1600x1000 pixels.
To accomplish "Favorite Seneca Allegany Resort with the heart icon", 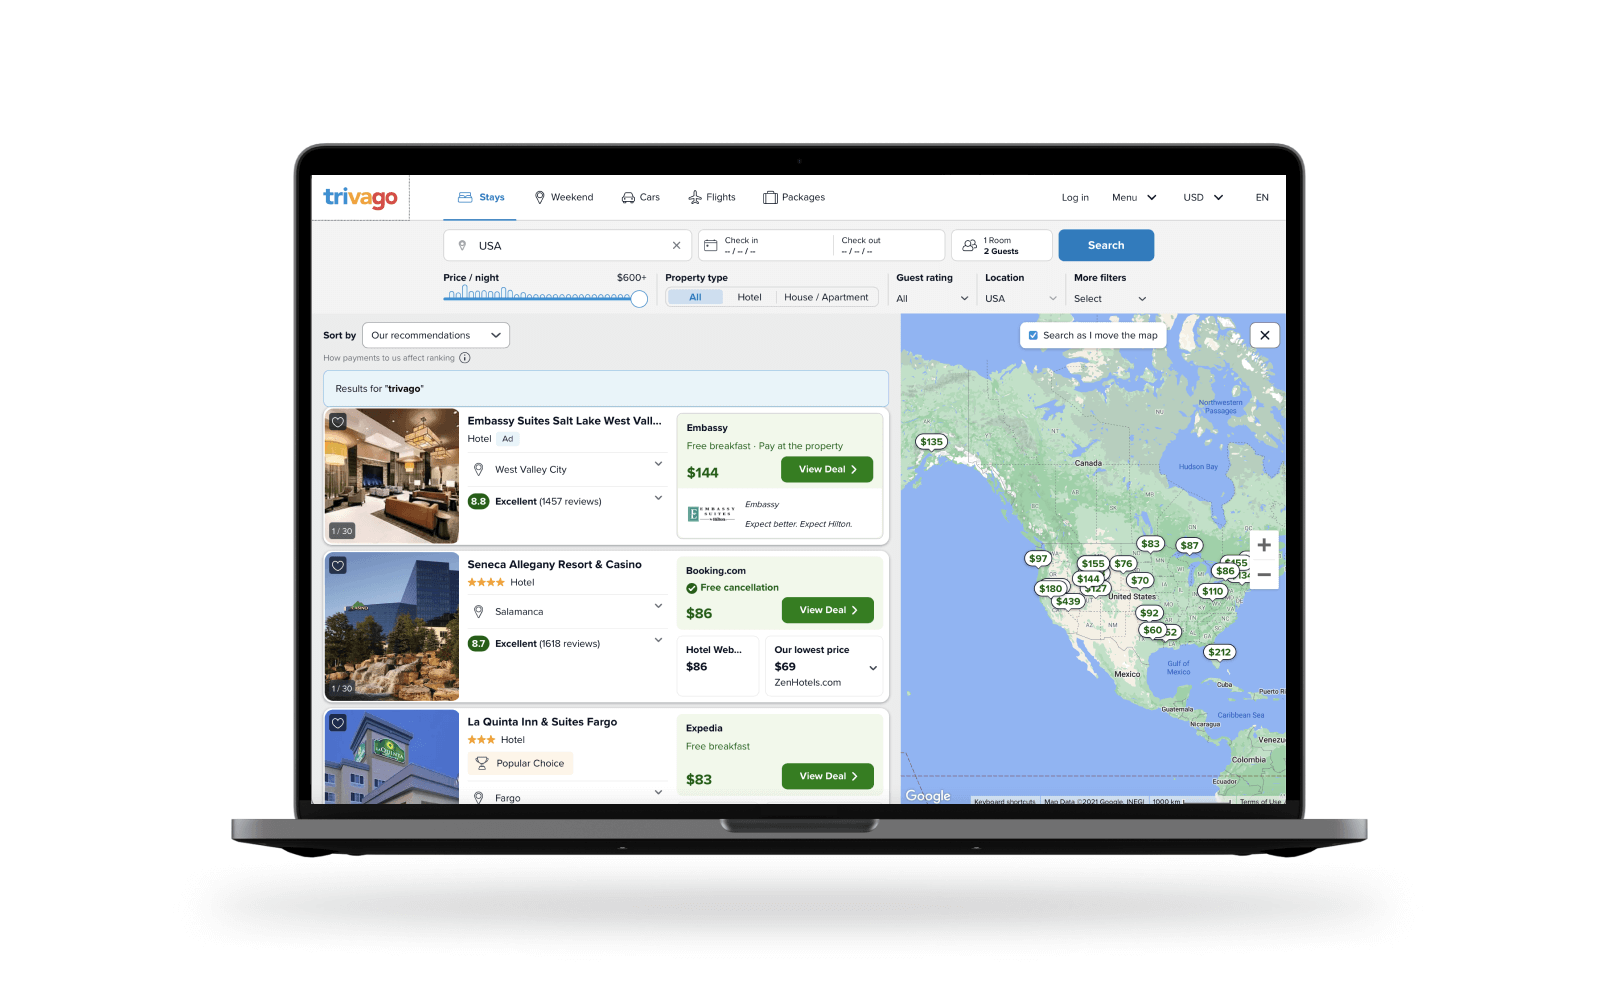I will 338,566.
